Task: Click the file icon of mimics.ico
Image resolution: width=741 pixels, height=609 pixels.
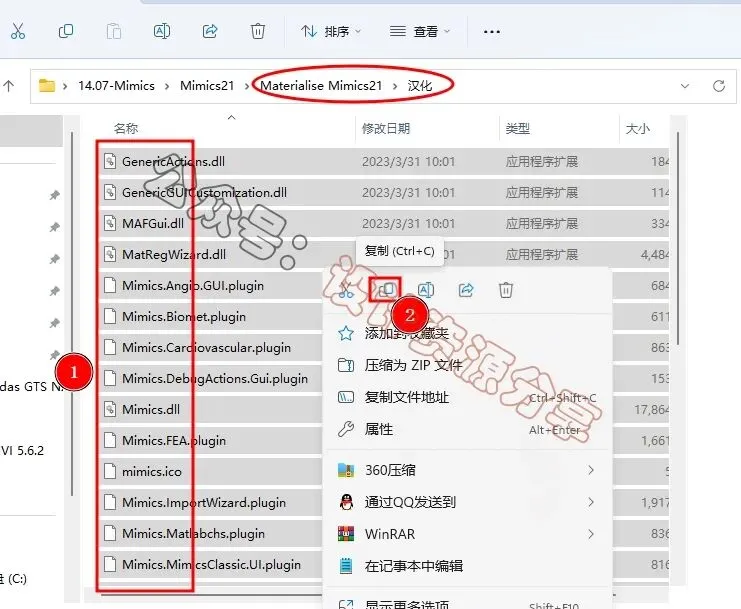Action: click(x=110, y=471)
